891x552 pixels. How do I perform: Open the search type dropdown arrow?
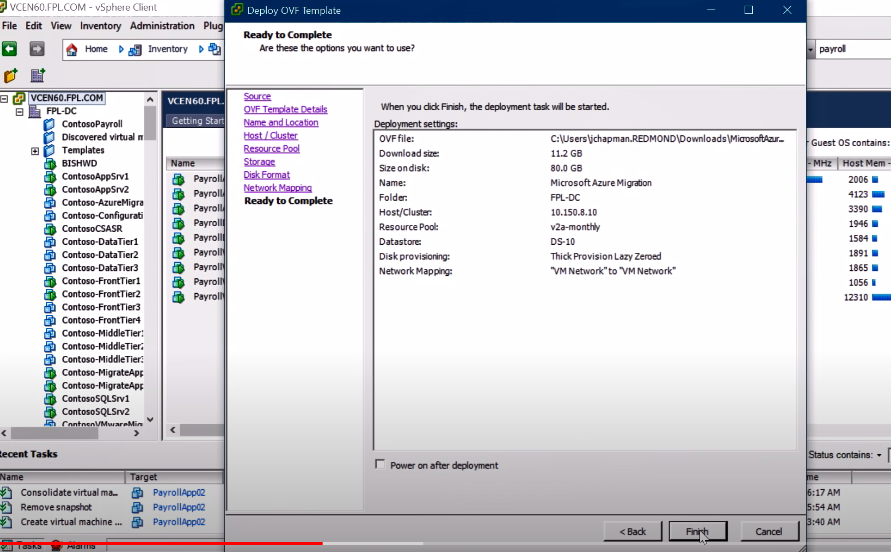[x=810, y=50]
